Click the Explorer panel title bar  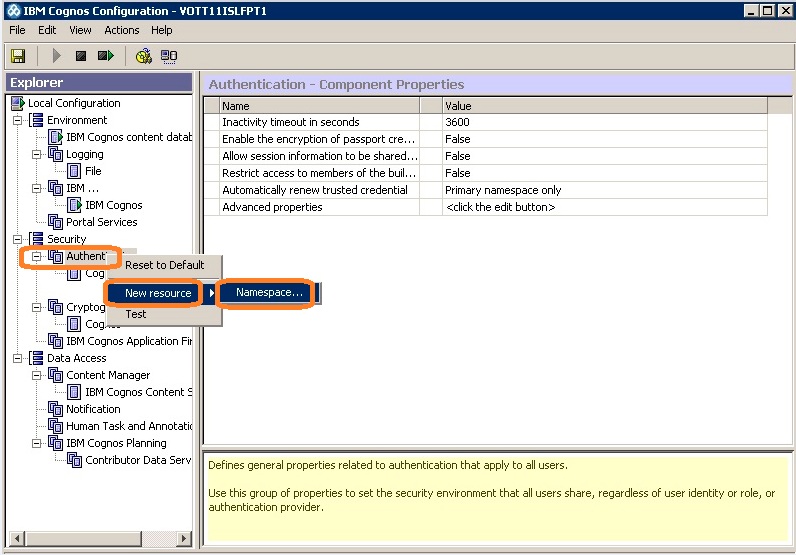(x=99, y=82)
